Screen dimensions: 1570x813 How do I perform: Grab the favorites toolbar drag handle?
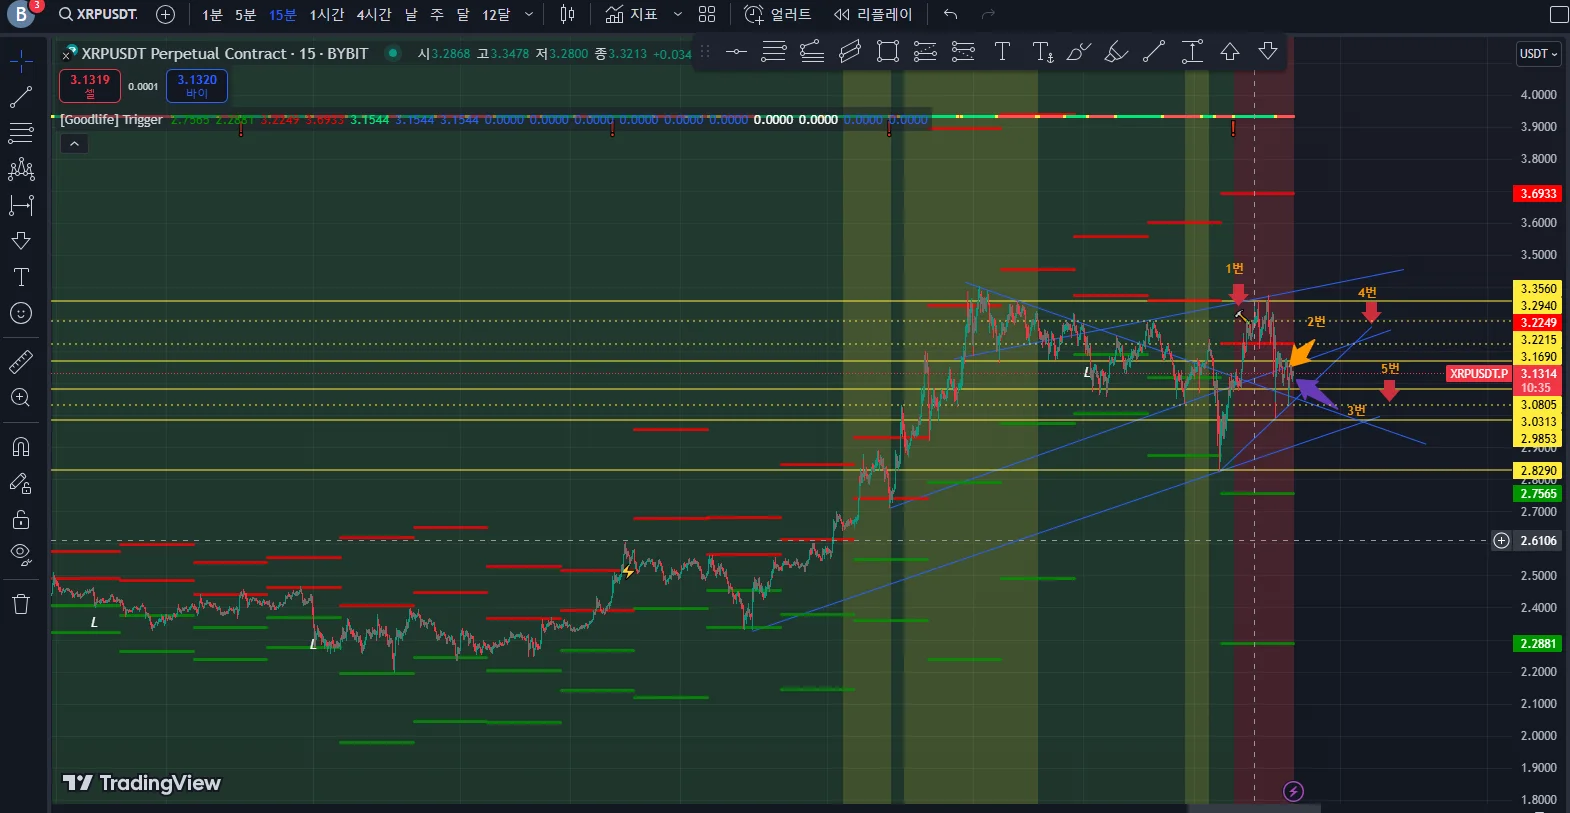pos(705,52)
